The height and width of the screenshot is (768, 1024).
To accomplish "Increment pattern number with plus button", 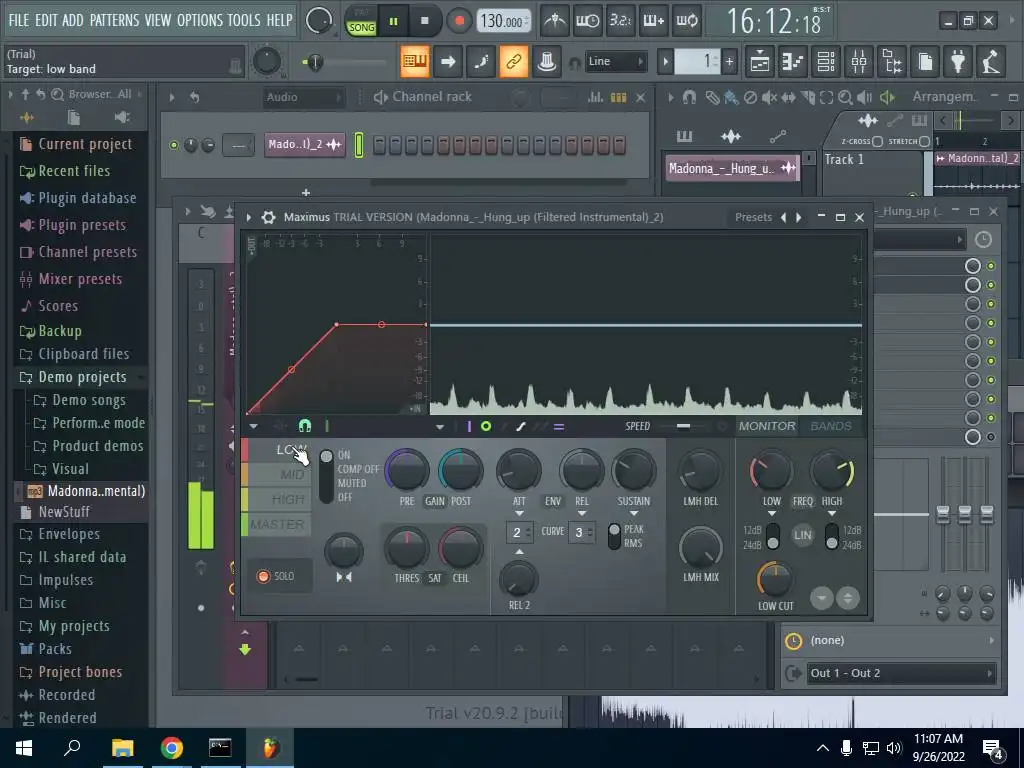I will point(729,61).
